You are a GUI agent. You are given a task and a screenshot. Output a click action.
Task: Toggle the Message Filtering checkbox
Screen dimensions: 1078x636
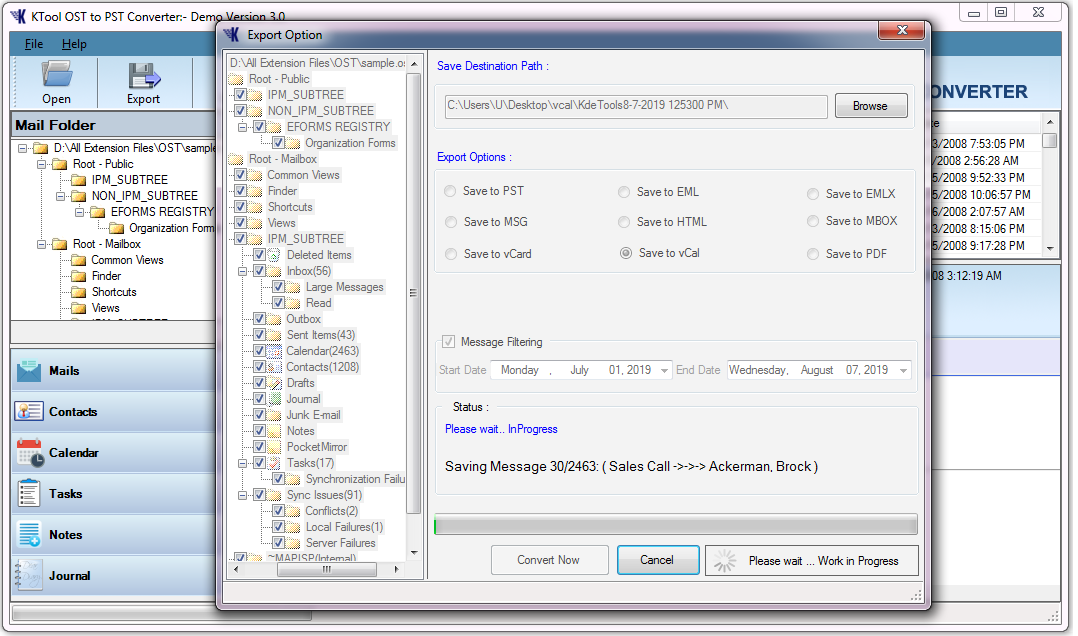click(448, 342)
